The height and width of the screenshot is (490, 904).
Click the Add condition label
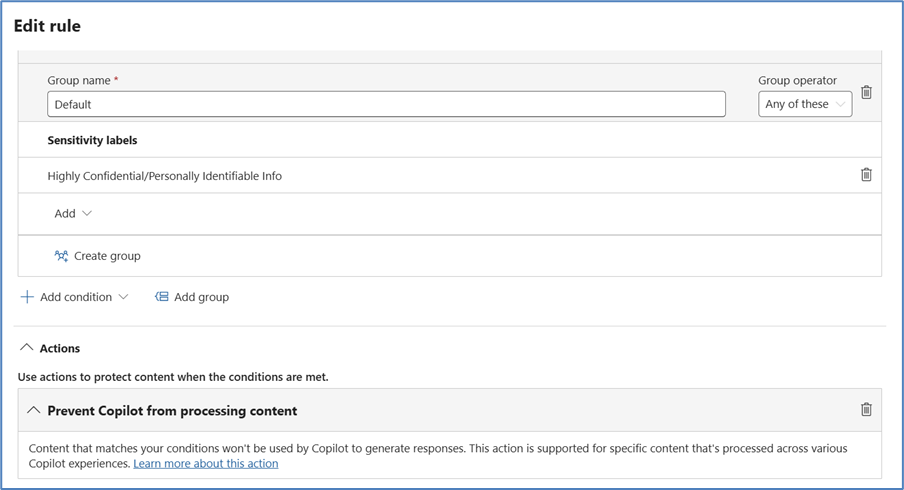point(75,297)
